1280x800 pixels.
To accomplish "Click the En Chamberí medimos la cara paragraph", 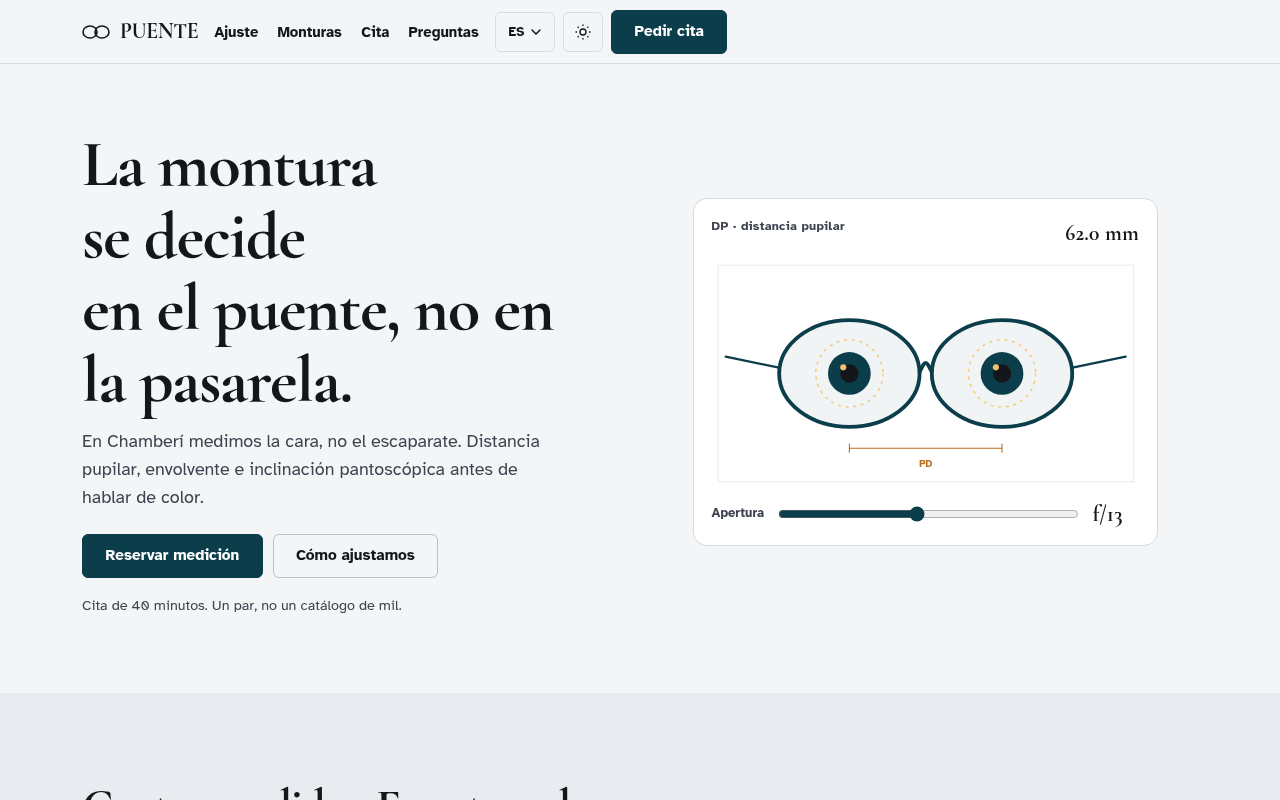I will pyautogui.click(x=311, y=469).
